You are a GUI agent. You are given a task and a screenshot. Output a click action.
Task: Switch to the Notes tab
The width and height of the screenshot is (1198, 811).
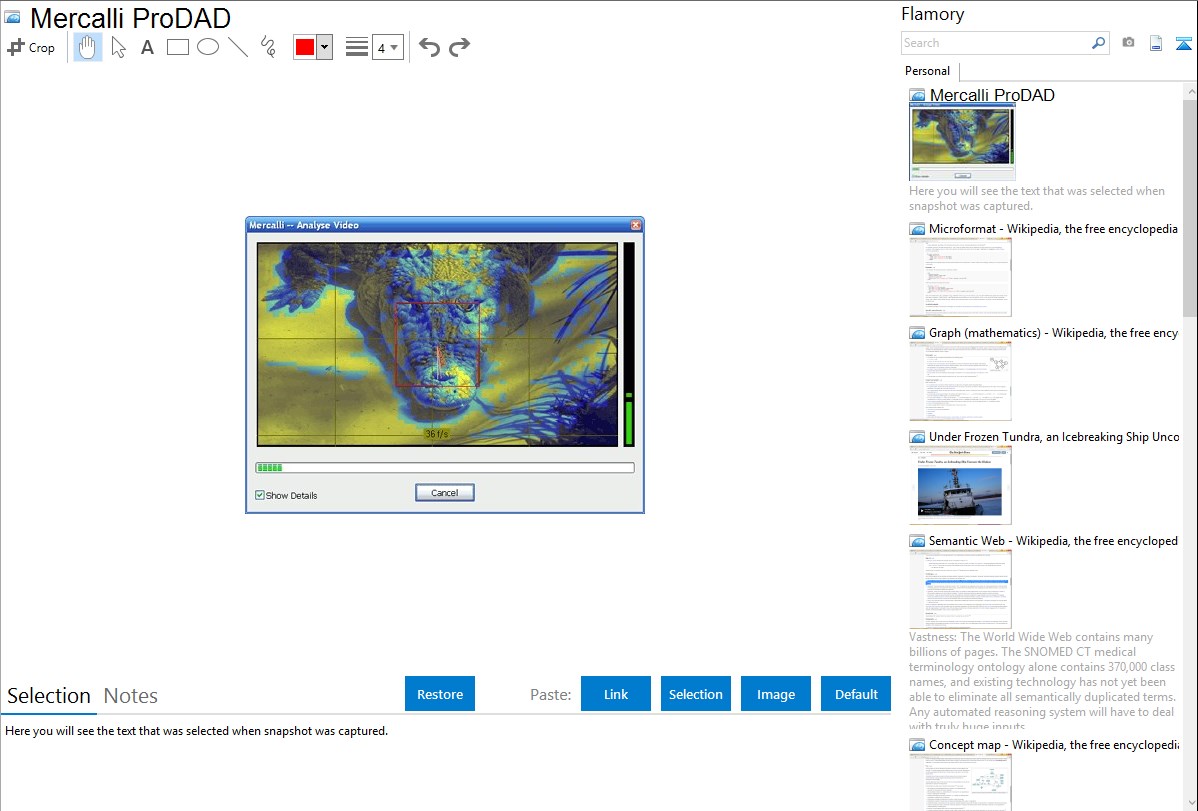[x=131, y=696]
